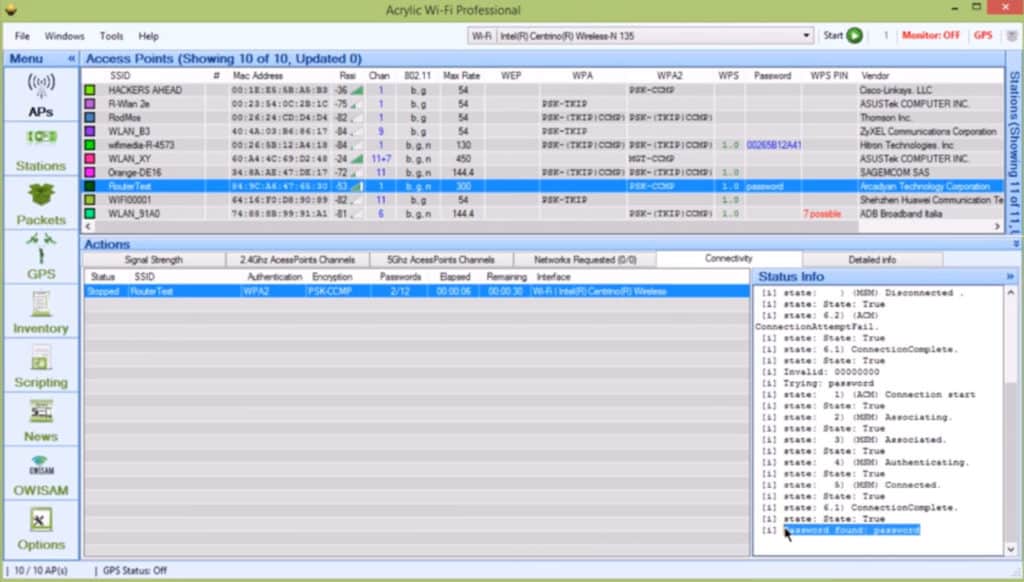Select the WLAN_91A0 access point row
1024x582 pixels.
543,214
